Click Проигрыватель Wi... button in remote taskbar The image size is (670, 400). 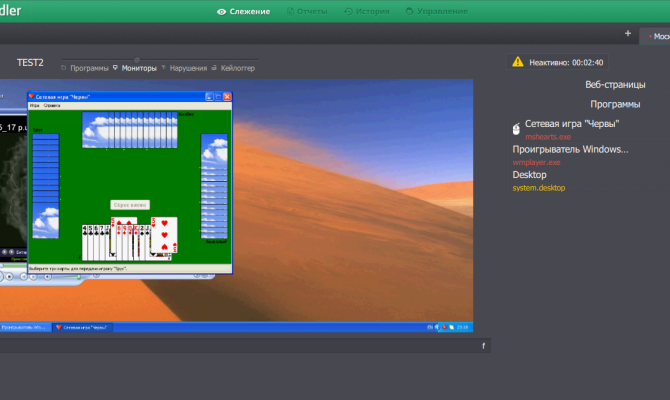pyautogui.click(x=24, y=327)
